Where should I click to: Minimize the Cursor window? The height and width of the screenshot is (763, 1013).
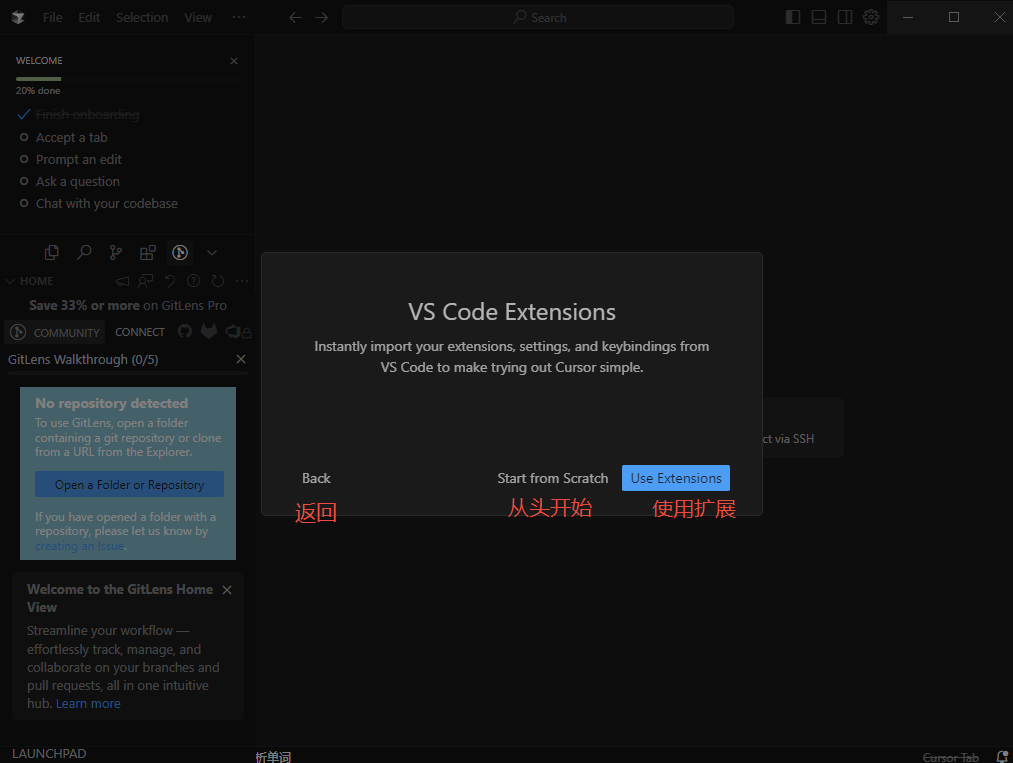point(908,17)
